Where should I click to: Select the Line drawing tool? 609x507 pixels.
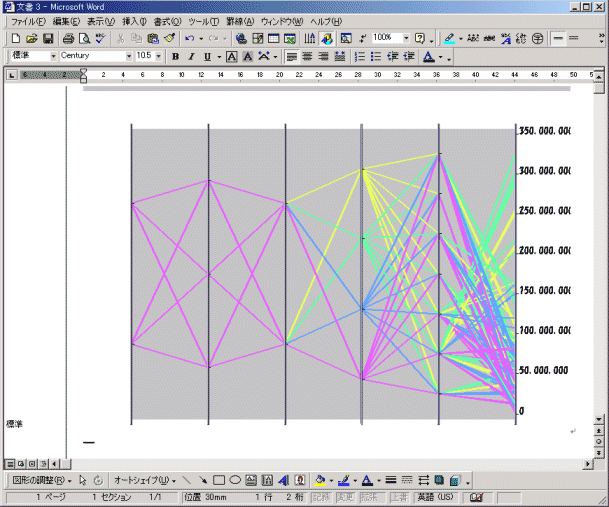point(186,480)
